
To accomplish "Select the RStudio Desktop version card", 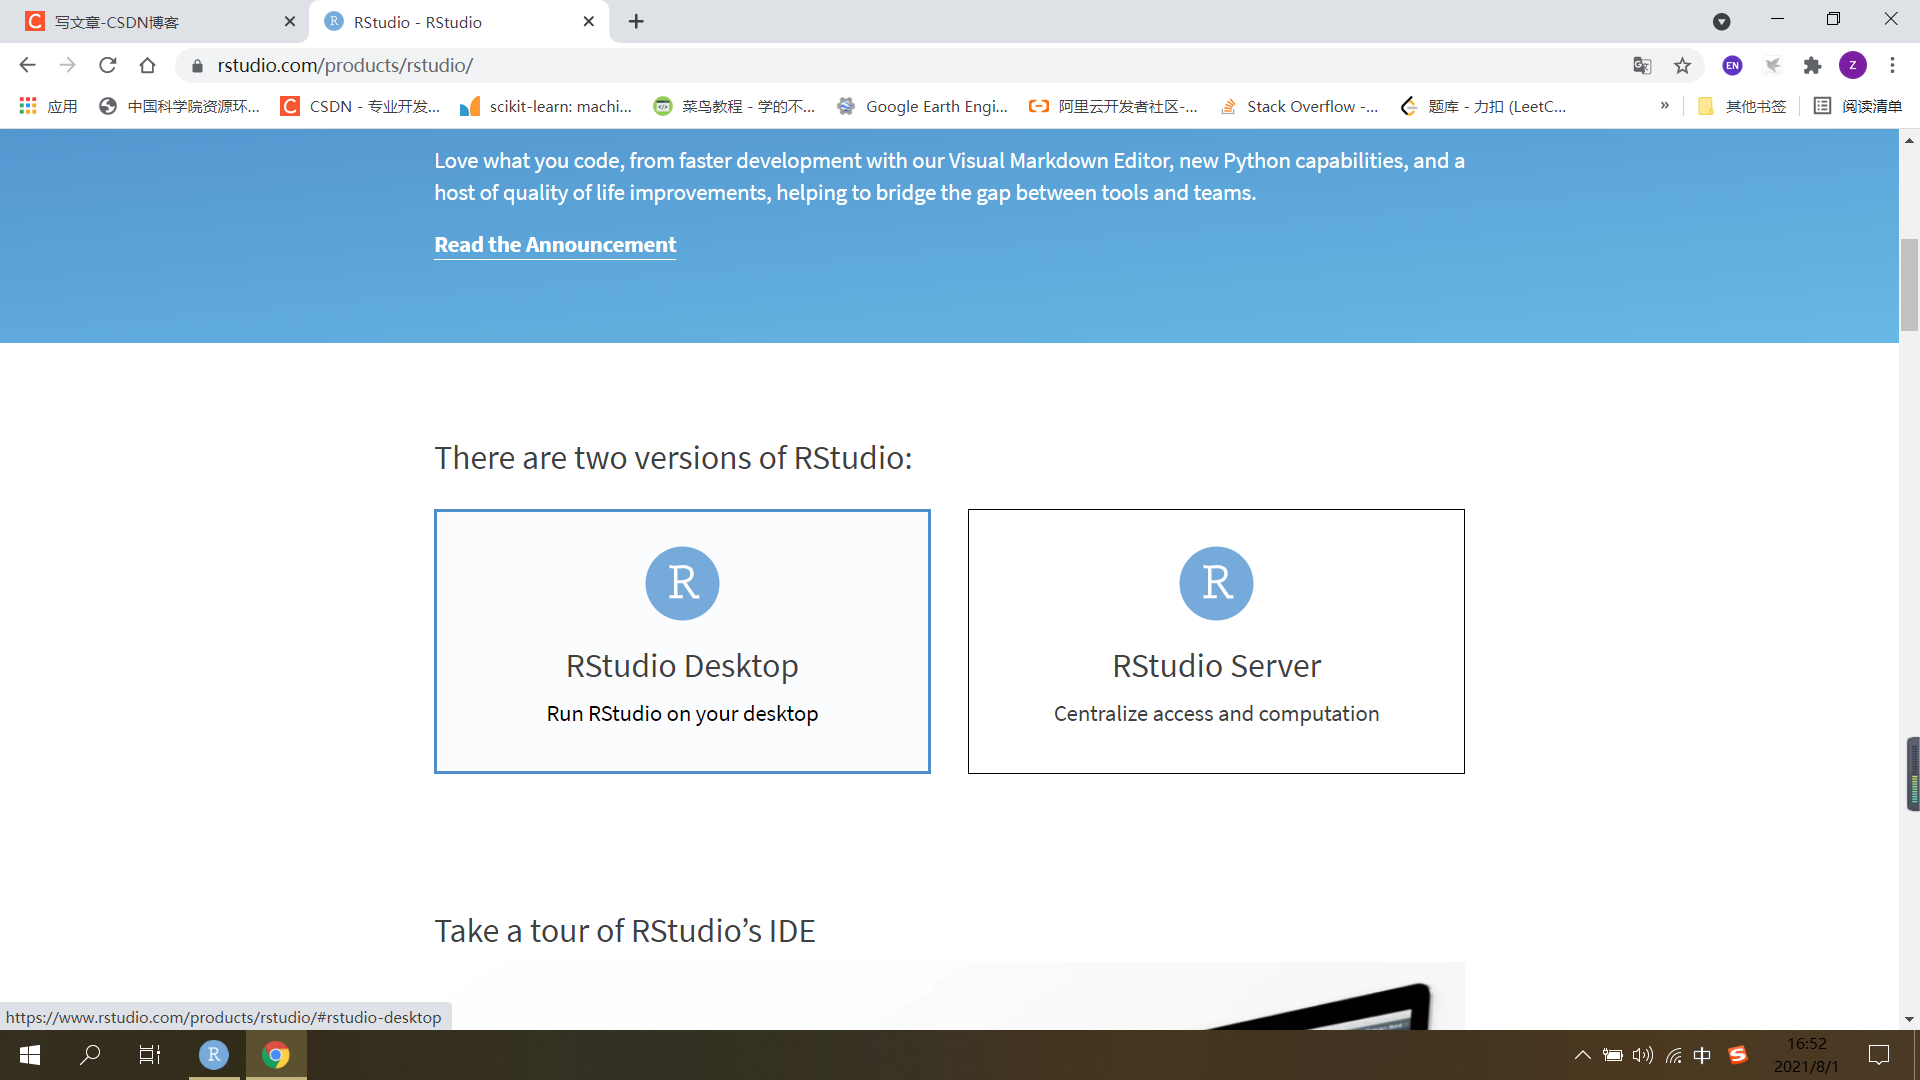I will (682, 641).
